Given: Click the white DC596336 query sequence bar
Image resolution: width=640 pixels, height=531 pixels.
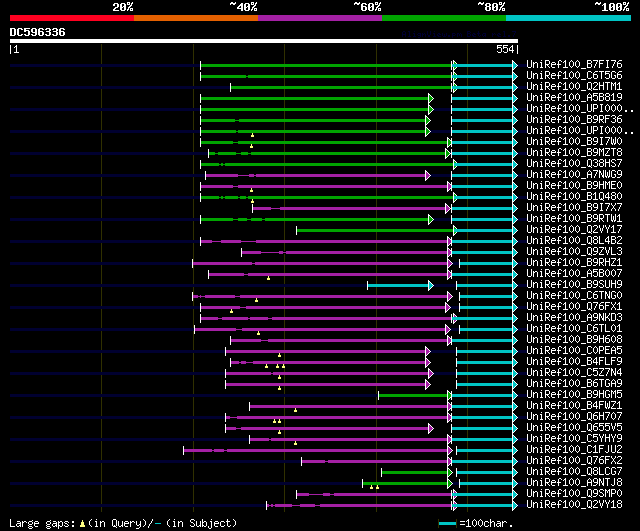Looking at the screenshot, I should [x=264, y=41].
